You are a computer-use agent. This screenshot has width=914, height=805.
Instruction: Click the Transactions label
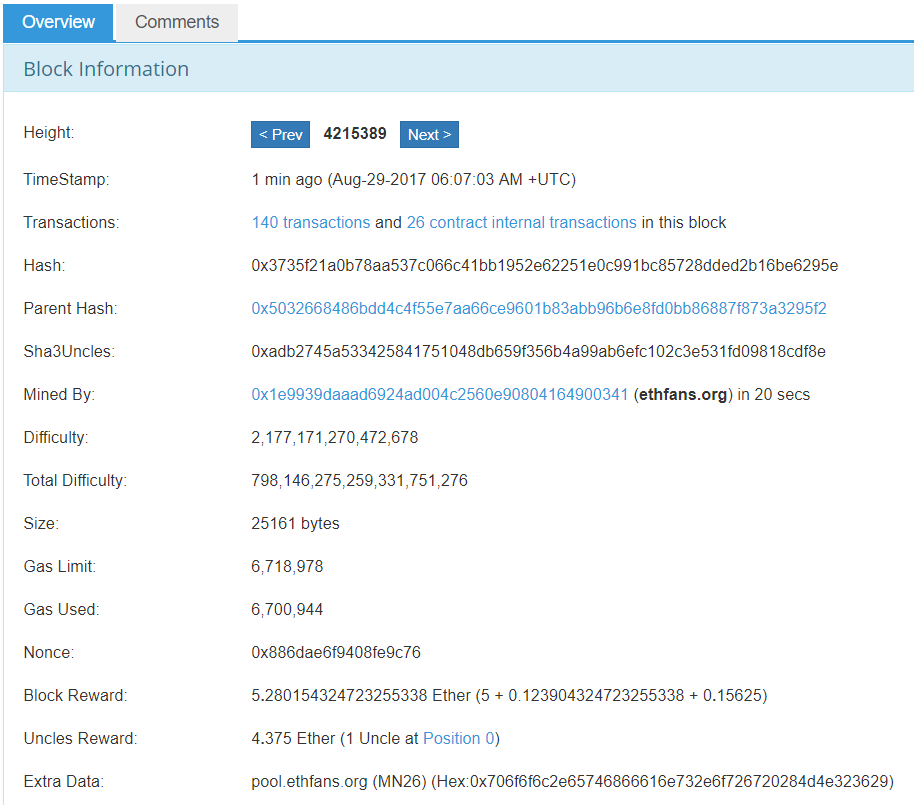coord(71,223)
